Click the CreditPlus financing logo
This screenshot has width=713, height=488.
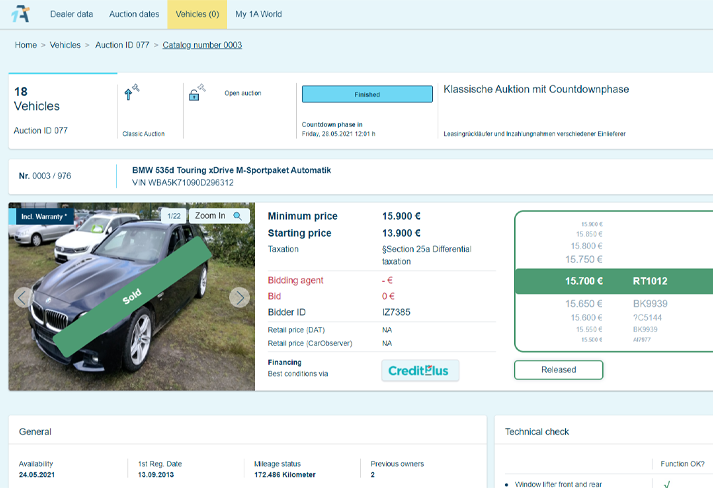click(x=420, y=371)
